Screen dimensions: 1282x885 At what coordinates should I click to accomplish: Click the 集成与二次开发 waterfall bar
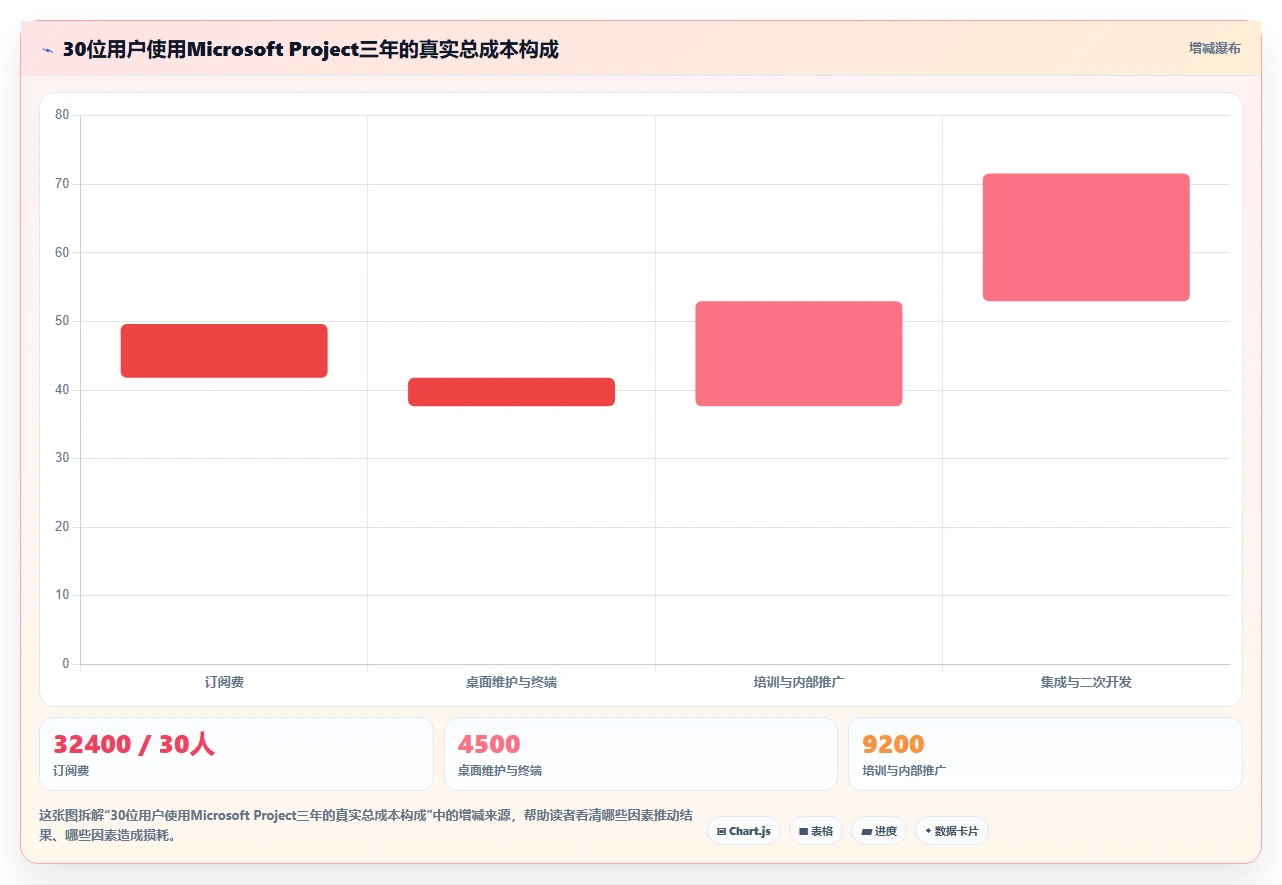(1086, 237)
